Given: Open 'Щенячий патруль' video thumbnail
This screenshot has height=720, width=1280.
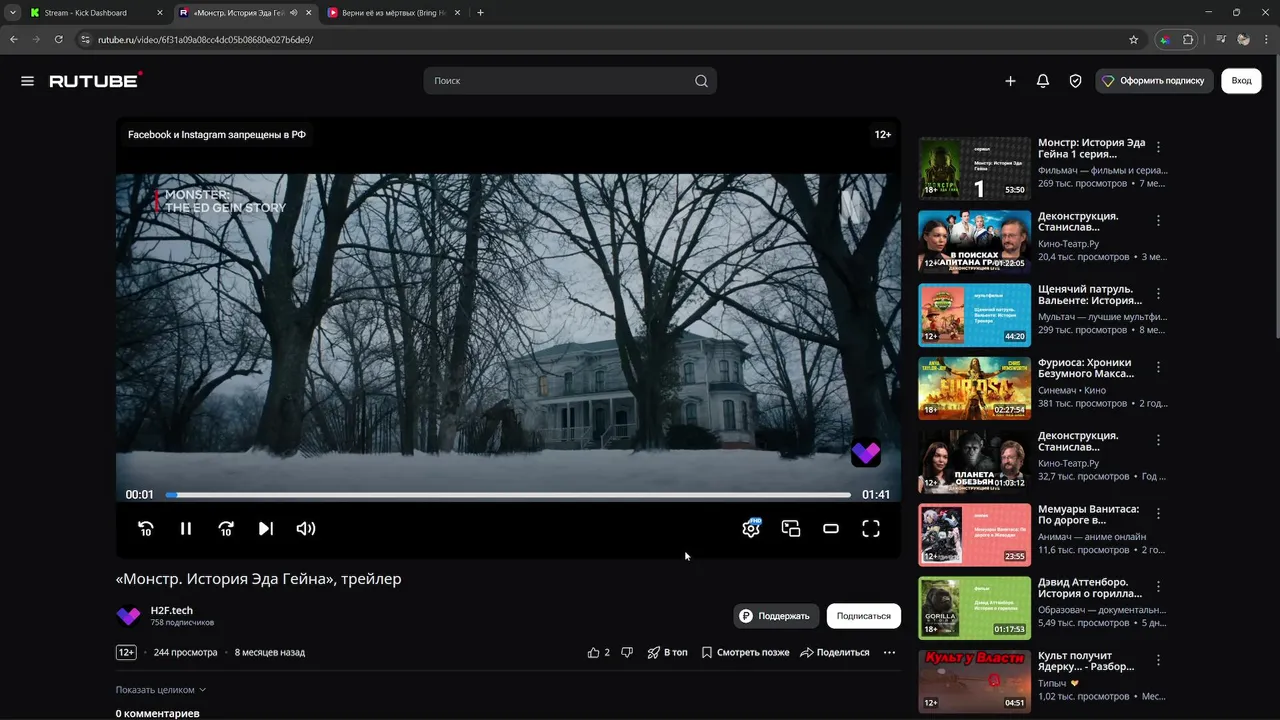Looking at the screenshot, I should click(x=974, y=315).
